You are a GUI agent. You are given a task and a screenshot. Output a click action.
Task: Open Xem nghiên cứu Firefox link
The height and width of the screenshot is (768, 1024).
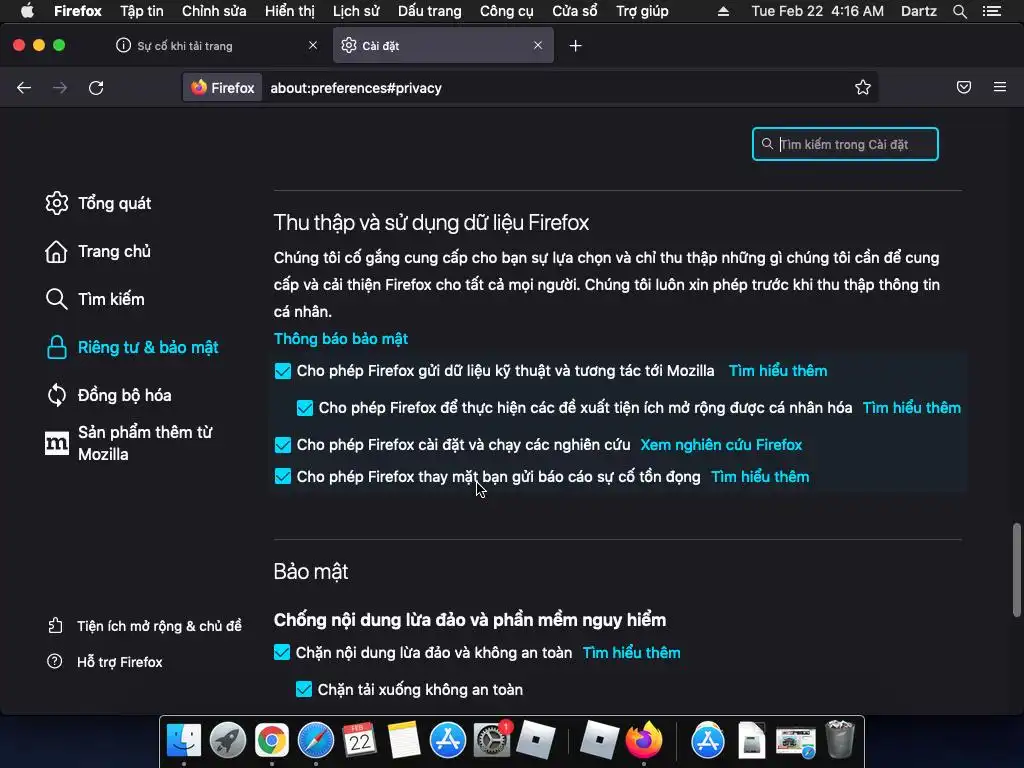click(721, 445)
